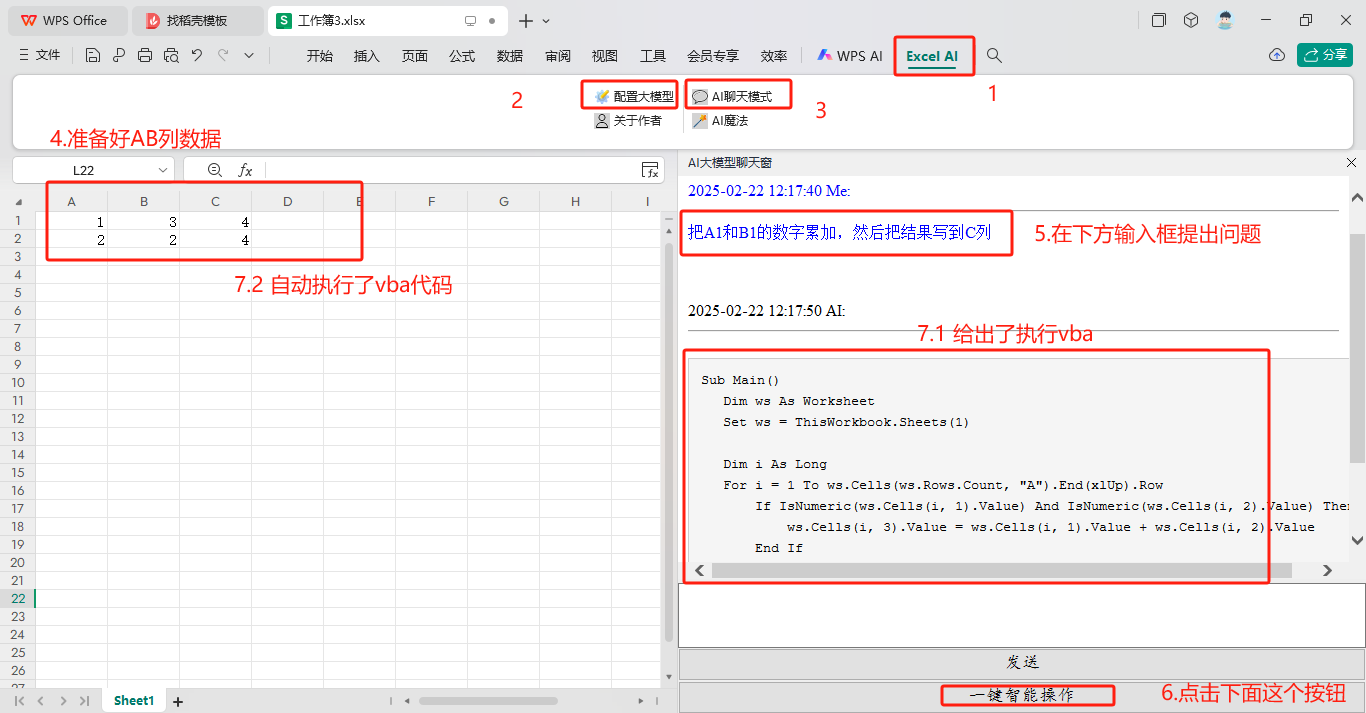The width and height of the screenshot is (1366, 713).
Task: Open the 公式 ribbon tab
Action: [x=462, y=56]
